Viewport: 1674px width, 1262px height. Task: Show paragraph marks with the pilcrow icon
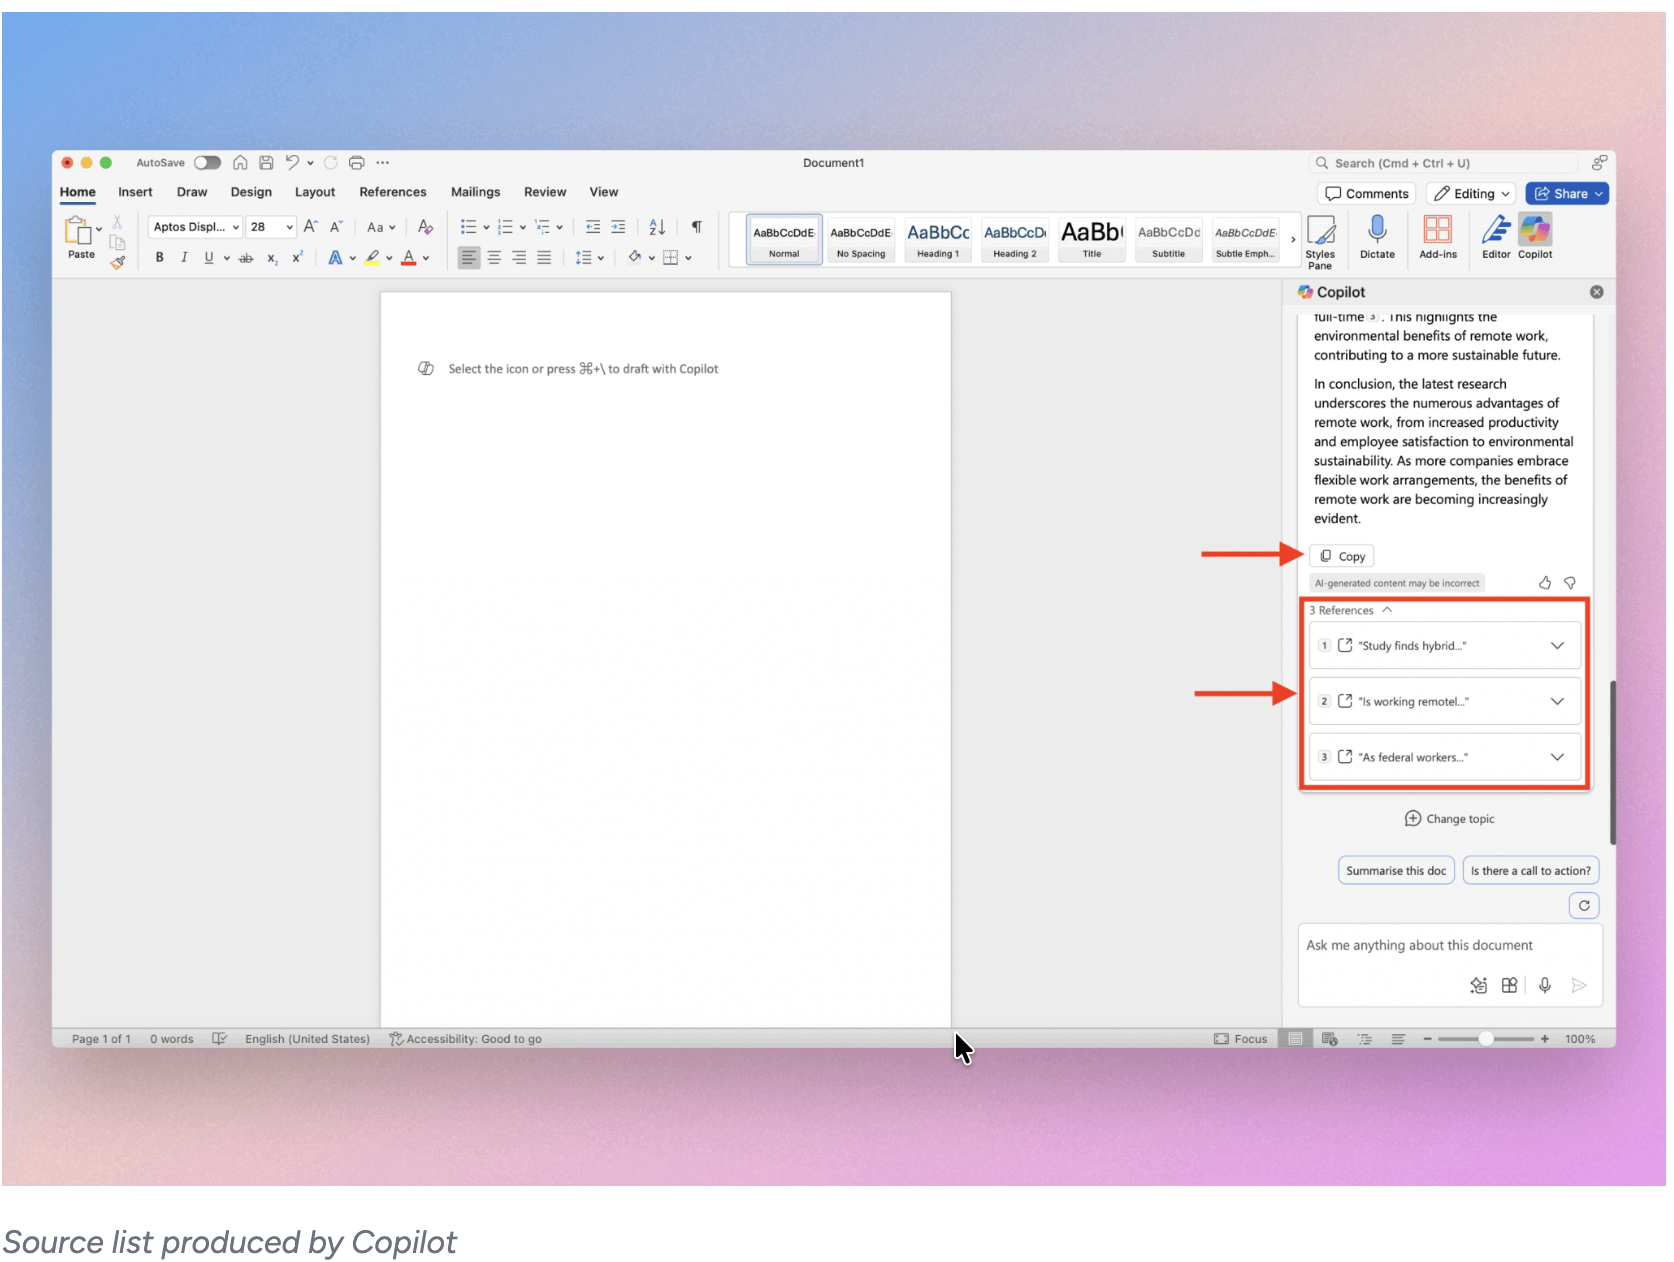pyautogui.click(x=696, y=227)
